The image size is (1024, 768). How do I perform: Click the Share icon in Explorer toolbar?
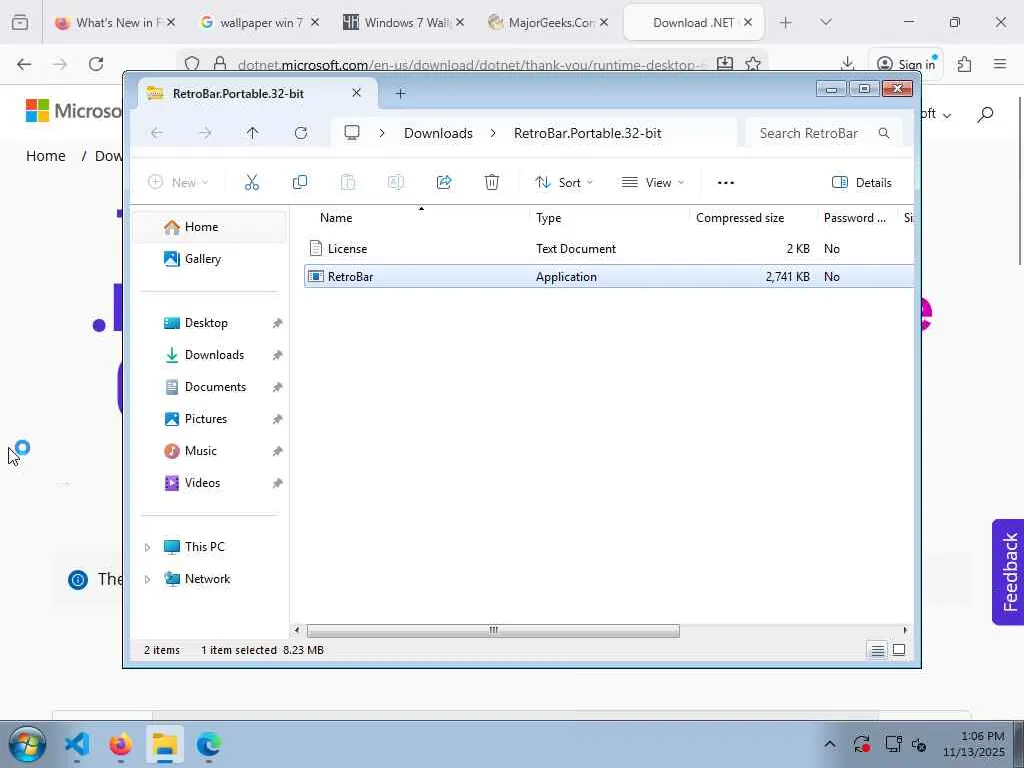coord(444,183)
